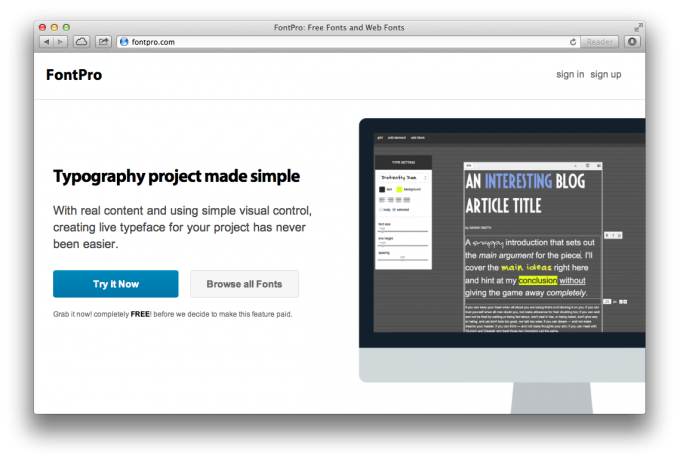This screenshot has height=461, width=680.
Task: Click left align icon in preview Type Setting panel
Action: [382, 200]
